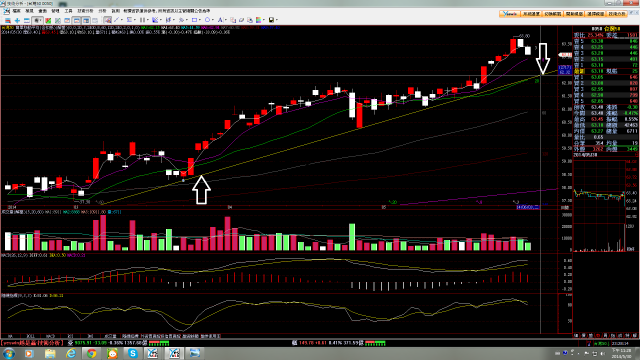The width and height of the screenshot is (640, 360).
Task: Open Skype from taskbar
Action: click(x=133, y=353)
